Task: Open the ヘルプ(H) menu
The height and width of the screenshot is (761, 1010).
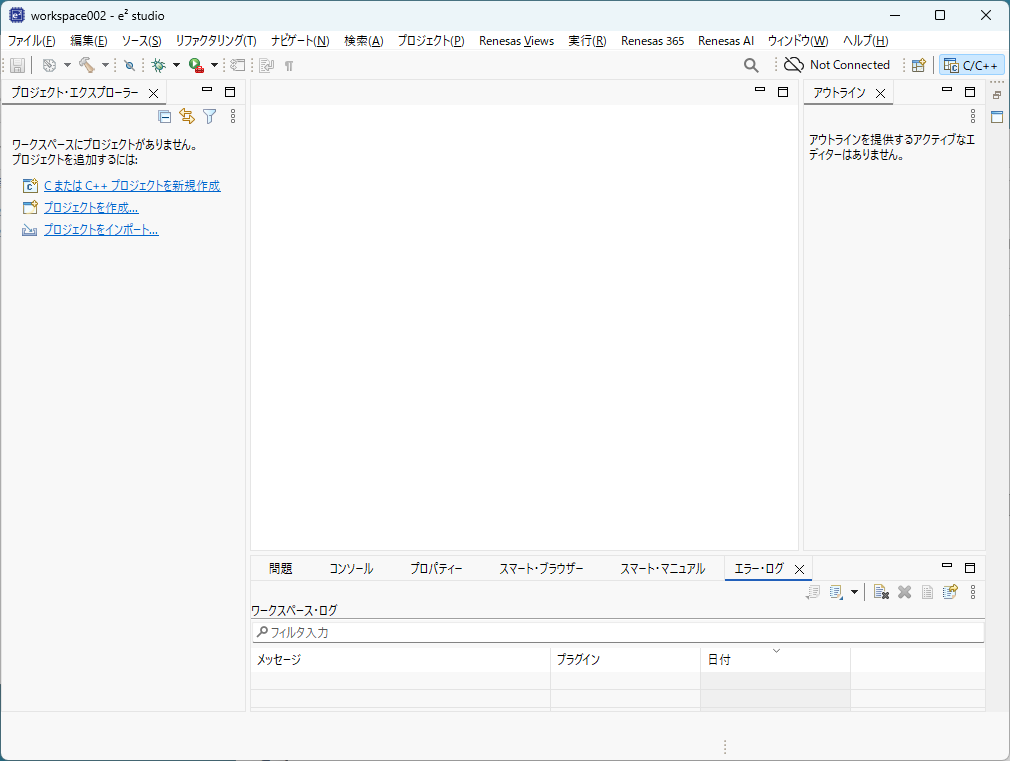Action: click(x=866, y=41)
